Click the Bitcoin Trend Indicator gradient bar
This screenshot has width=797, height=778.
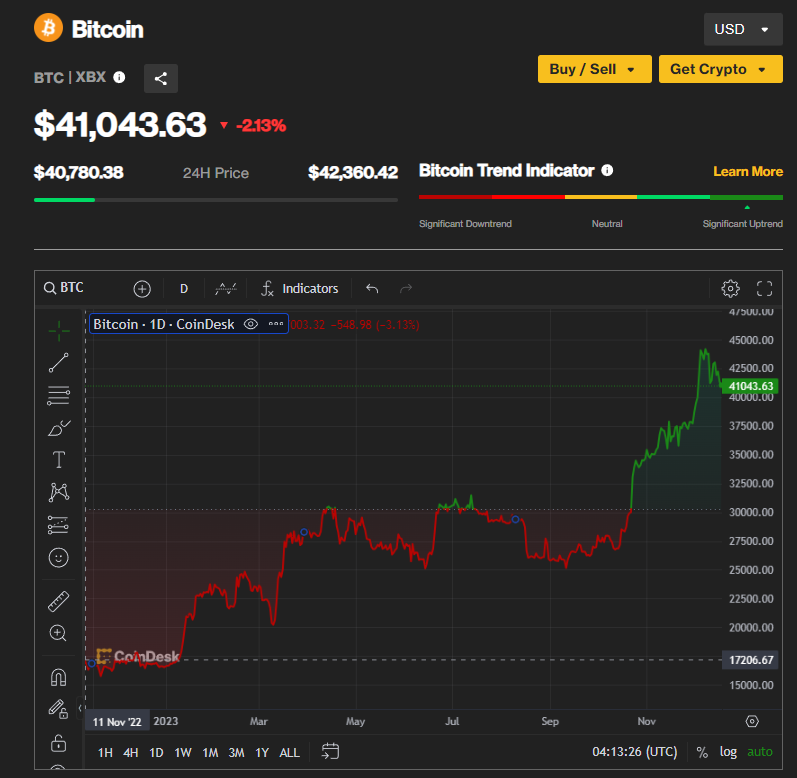(600, 197)
